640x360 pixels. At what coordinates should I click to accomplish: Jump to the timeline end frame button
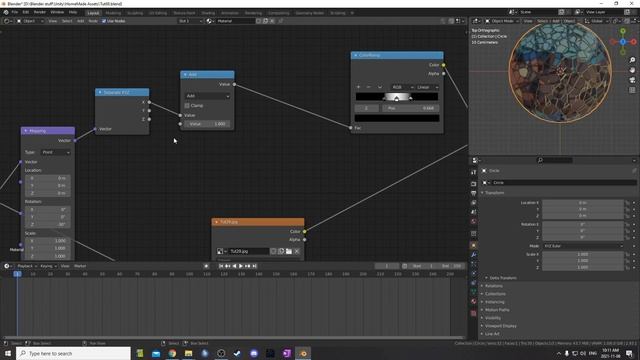point(254,266)
